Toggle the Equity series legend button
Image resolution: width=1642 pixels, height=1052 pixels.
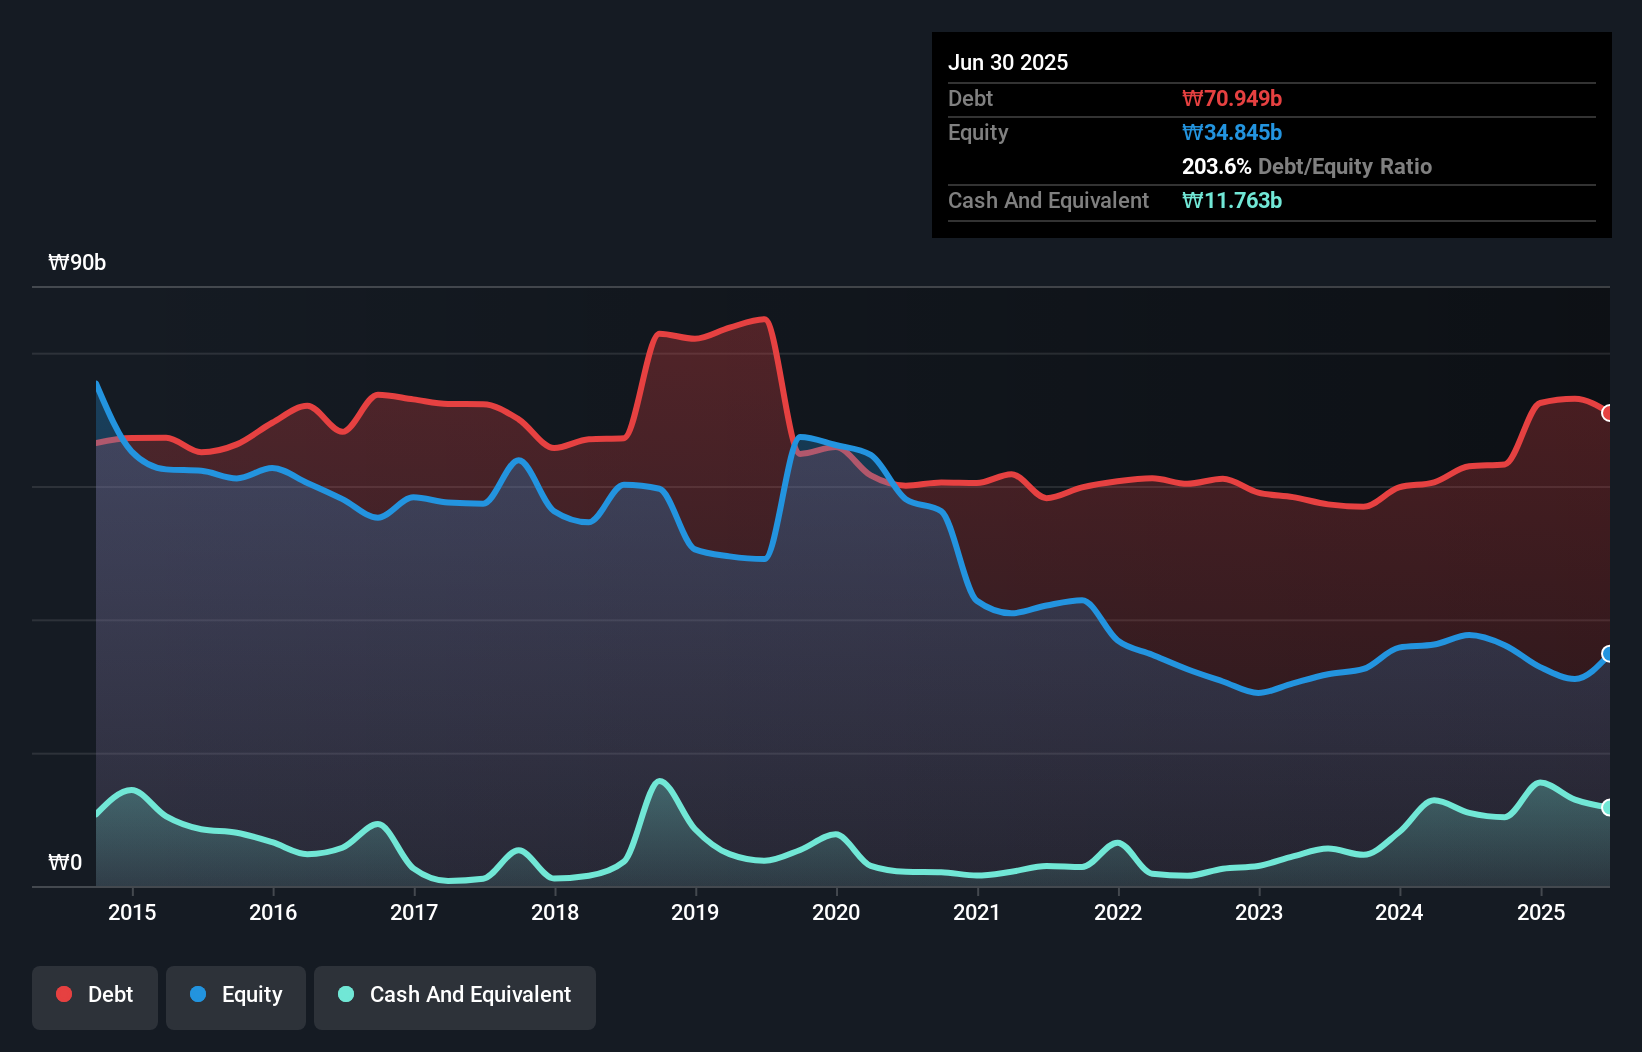[236, 996]
